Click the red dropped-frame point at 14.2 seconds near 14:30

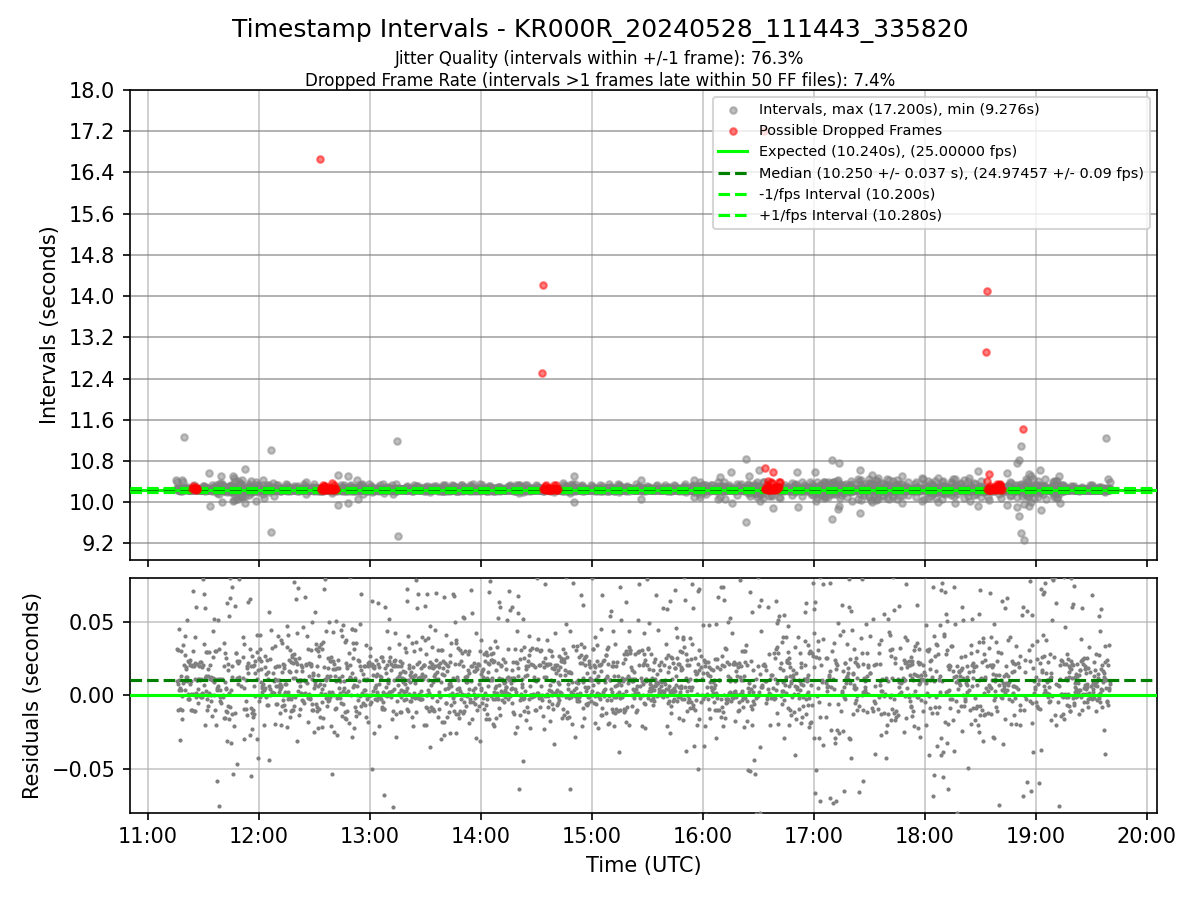[543, 285]
